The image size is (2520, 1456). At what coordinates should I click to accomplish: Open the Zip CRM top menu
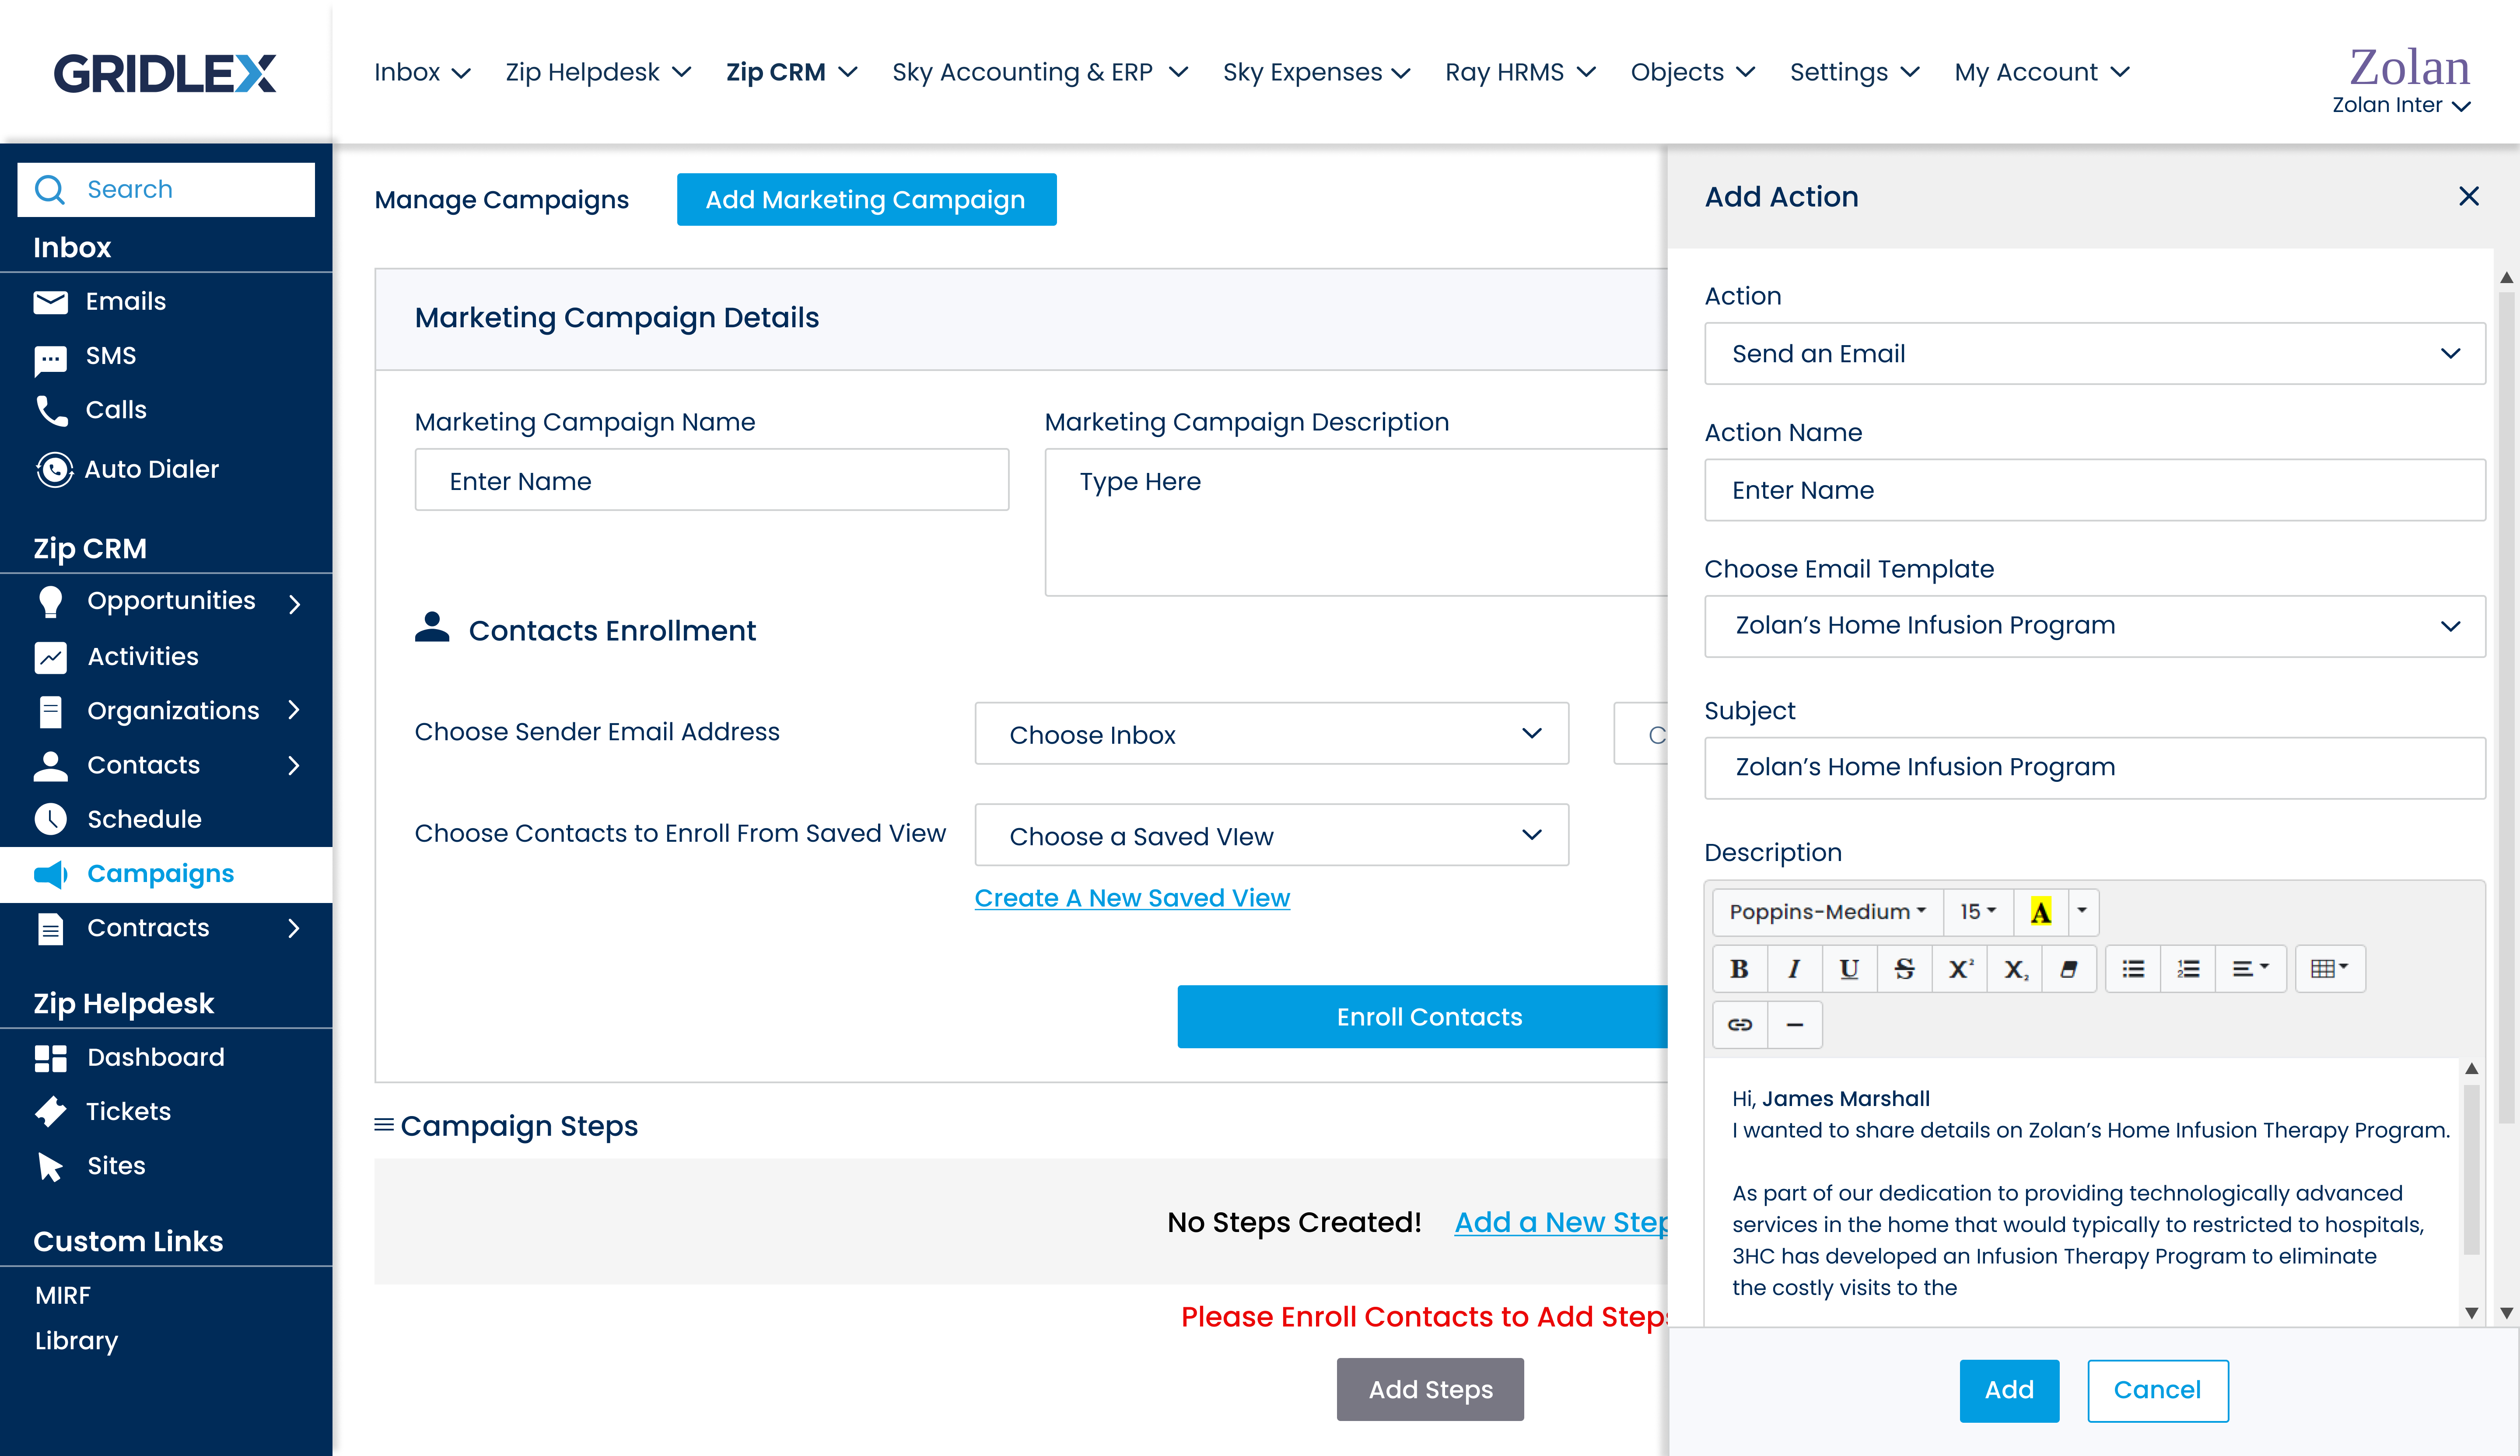click(x=790, y=72)
